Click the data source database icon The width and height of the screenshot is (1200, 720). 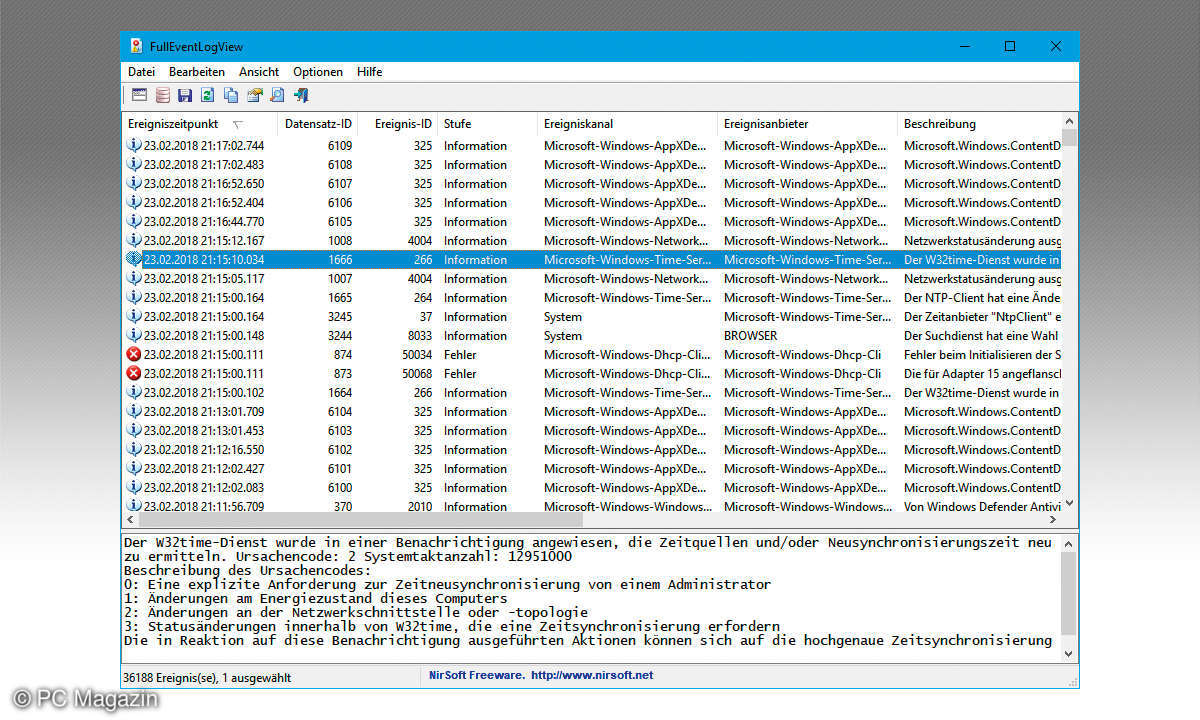point(162,95)
